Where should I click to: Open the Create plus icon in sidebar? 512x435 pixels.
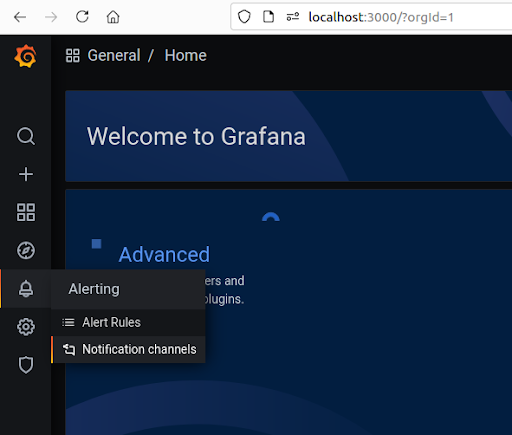click(26, 174)
